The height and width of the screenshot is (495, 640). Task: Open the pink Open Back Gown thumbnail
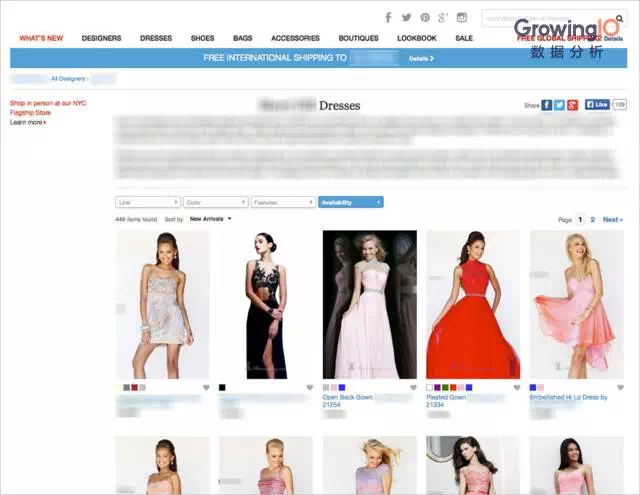coord(370,304)
